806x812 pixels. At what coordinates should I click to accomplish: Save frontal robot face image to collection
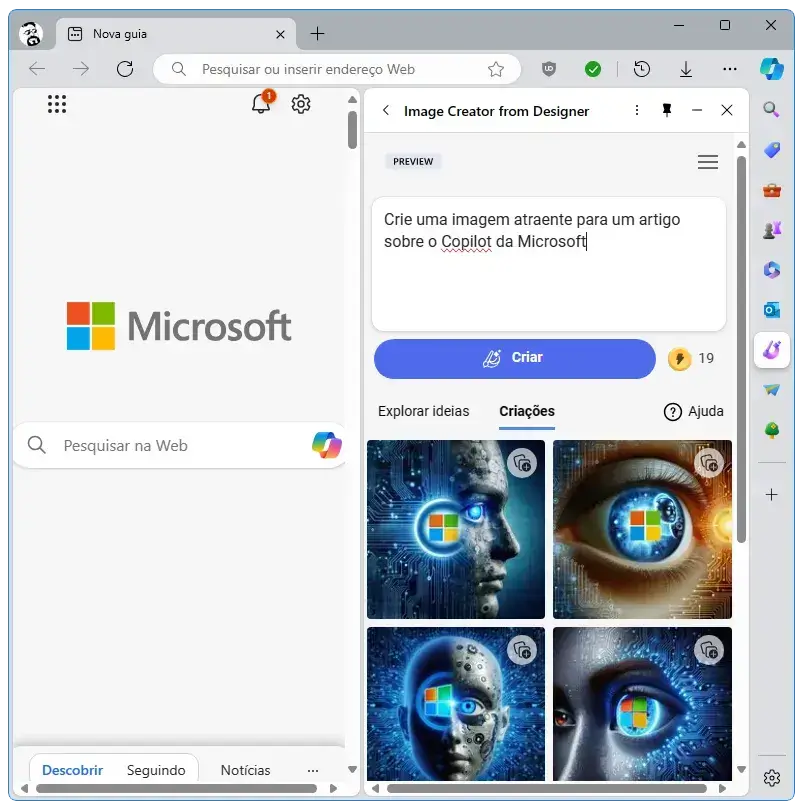(x=522, y=649)
